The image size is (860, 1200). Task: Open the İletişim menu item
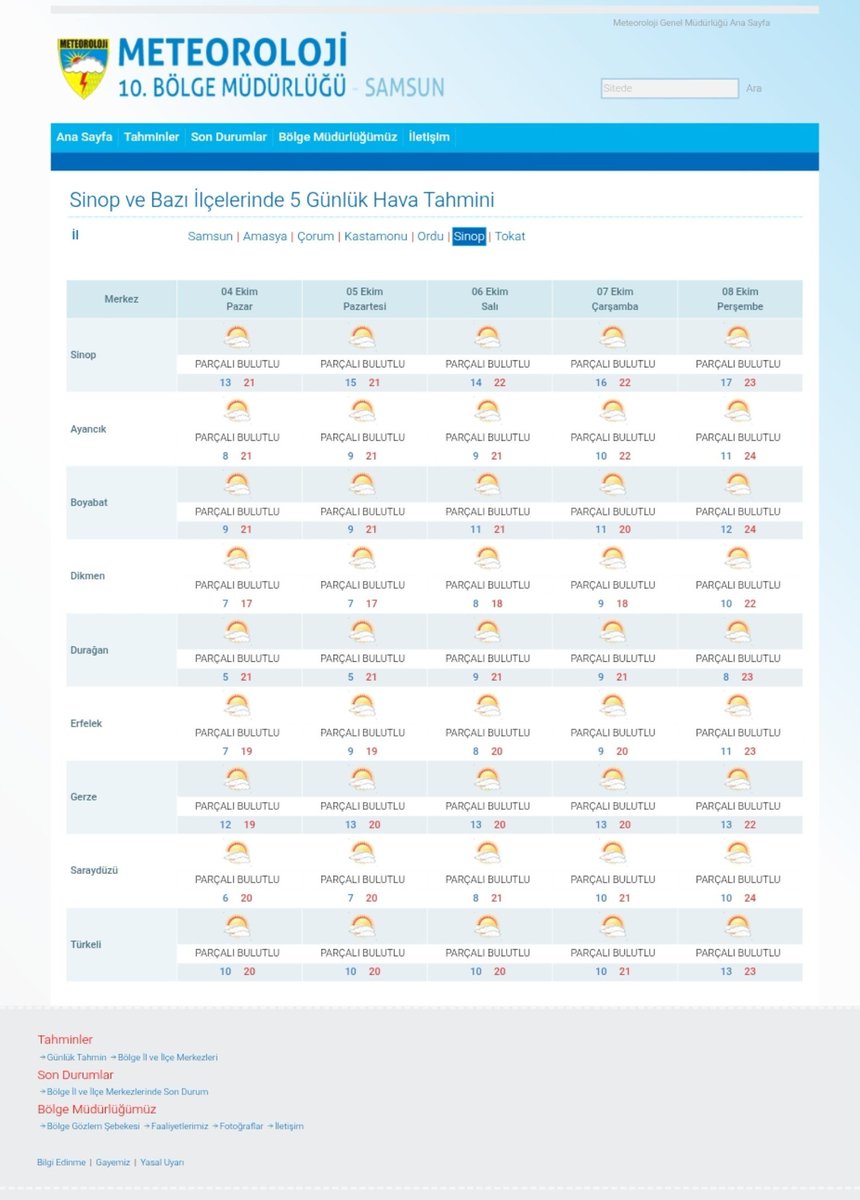point(429,137)
